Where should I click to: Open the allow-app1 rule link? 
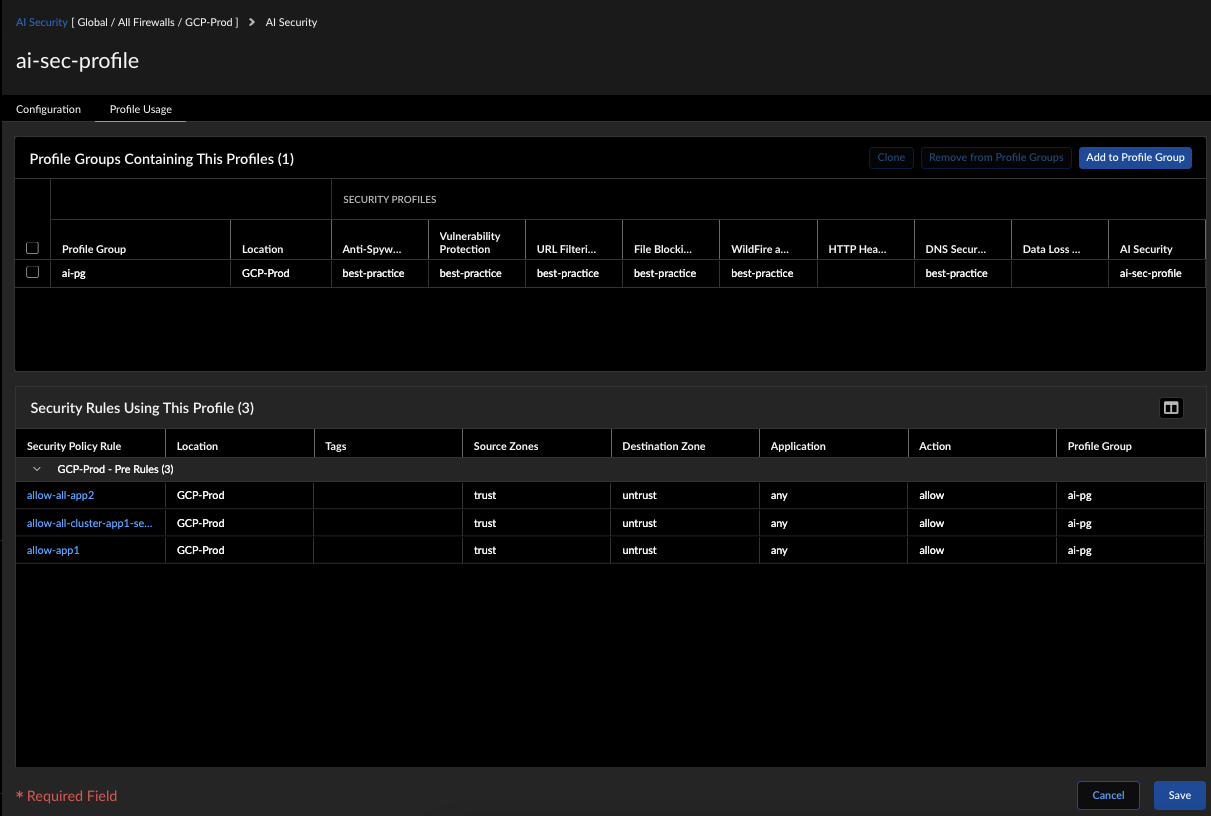[53, 550]
